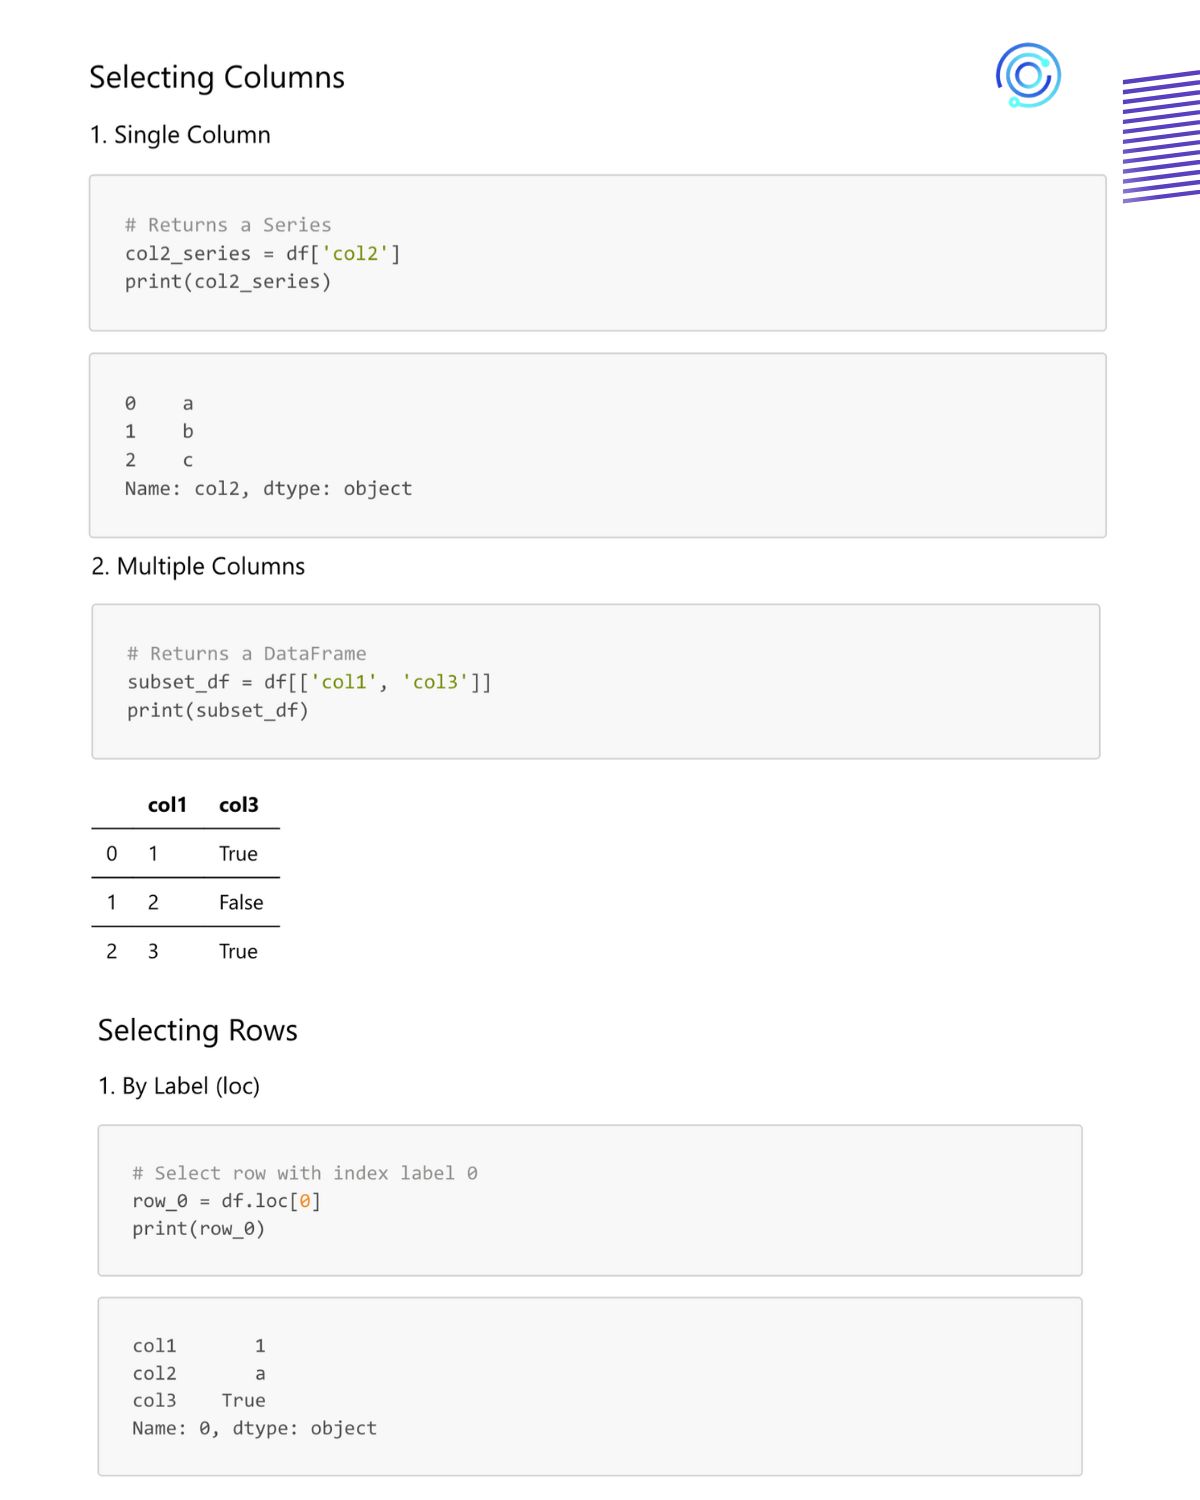Image resolution: width=1200 pixels, height=1500 pixels.
Task: Click the purple striped decoration graphic
Action: click(1162, 136)
